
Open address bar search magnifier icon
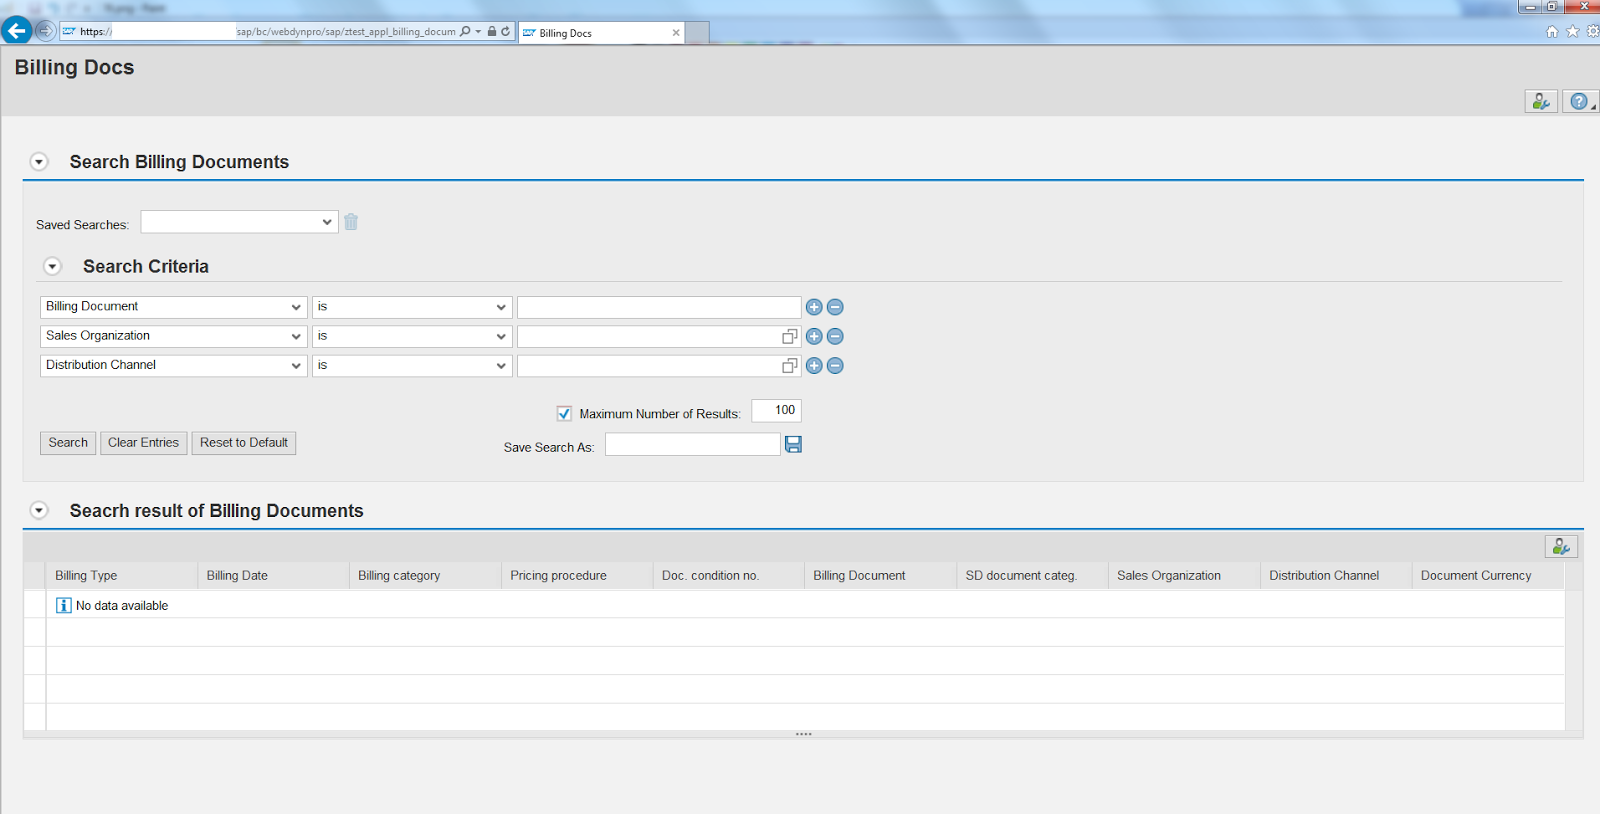pos(465,31)
